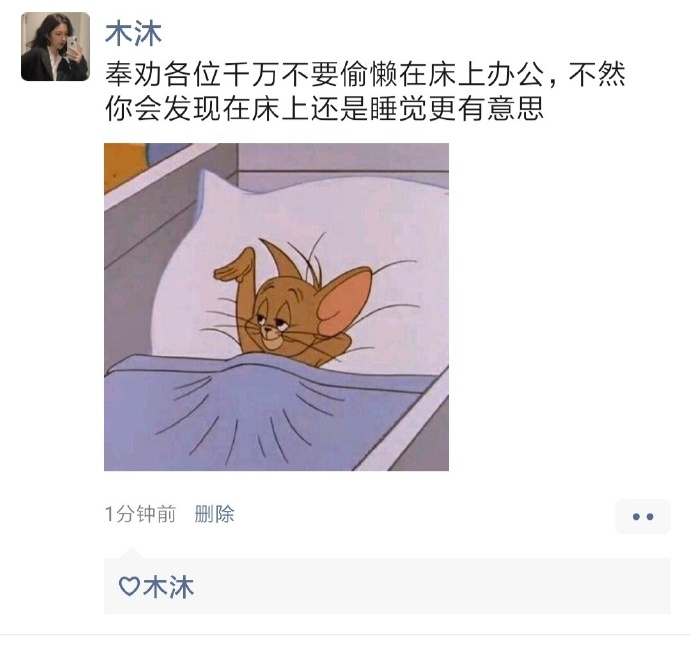This screenshot has height=648, width=690.
Task: Click the 删除 link to delete post
Action: [x=214, y=514]
